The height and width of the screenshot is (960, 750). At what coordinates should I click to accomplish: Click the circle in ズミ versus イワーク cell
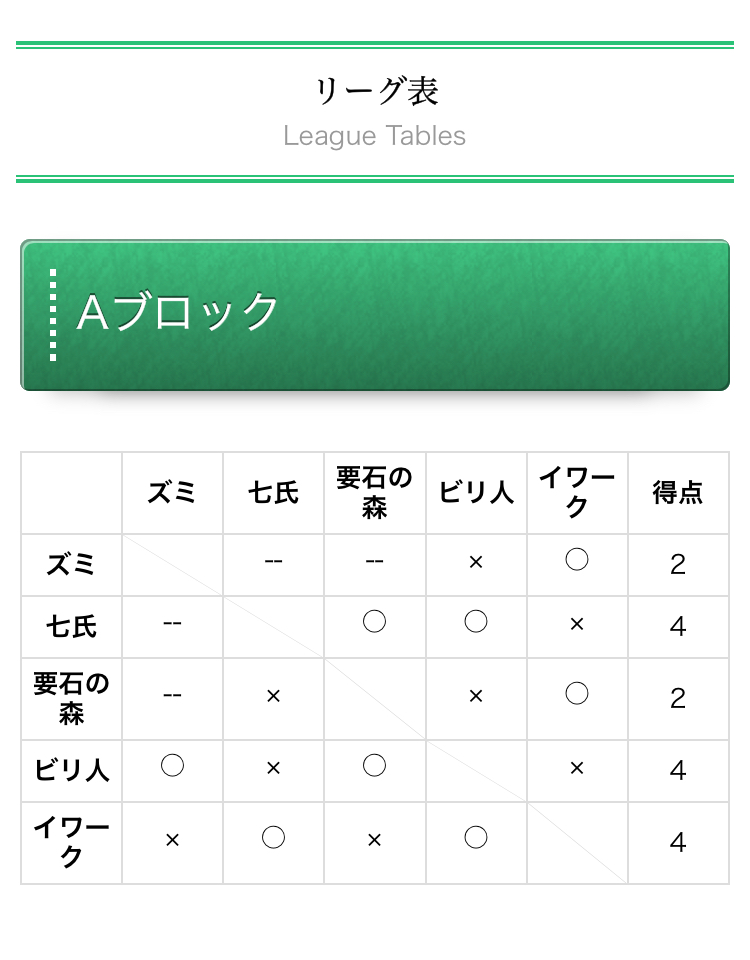pyautogui.click(x=577, y=559)
